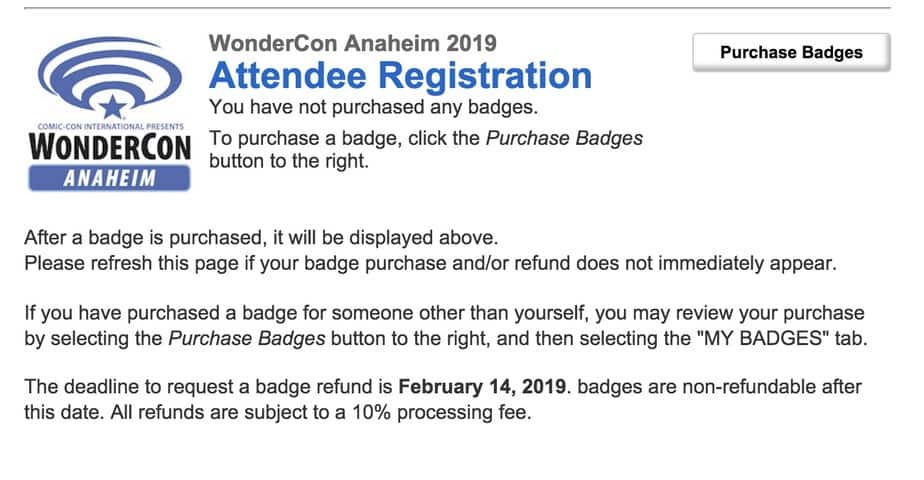Click the horizontal divider line at the top
The width and height of the screenshot is (924, 480).
(x=457, y=8)
